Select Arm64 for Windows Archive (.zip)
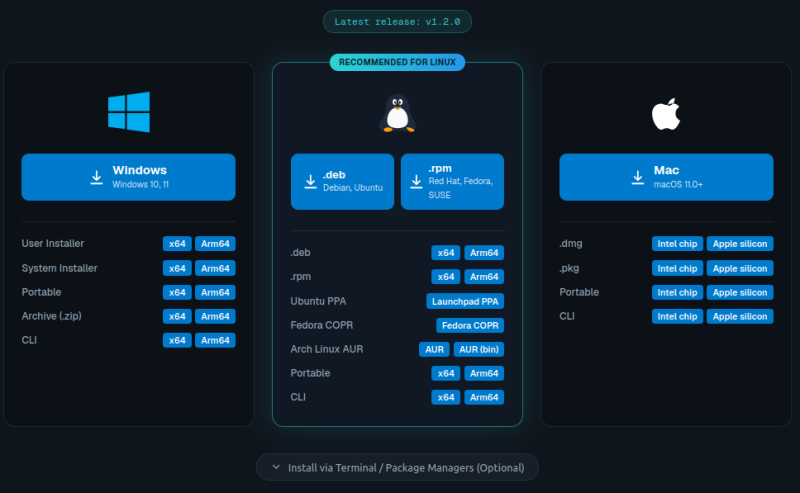The width and height of the screenshot is (800, 493). pyautogui.click(x=215, y=316)
